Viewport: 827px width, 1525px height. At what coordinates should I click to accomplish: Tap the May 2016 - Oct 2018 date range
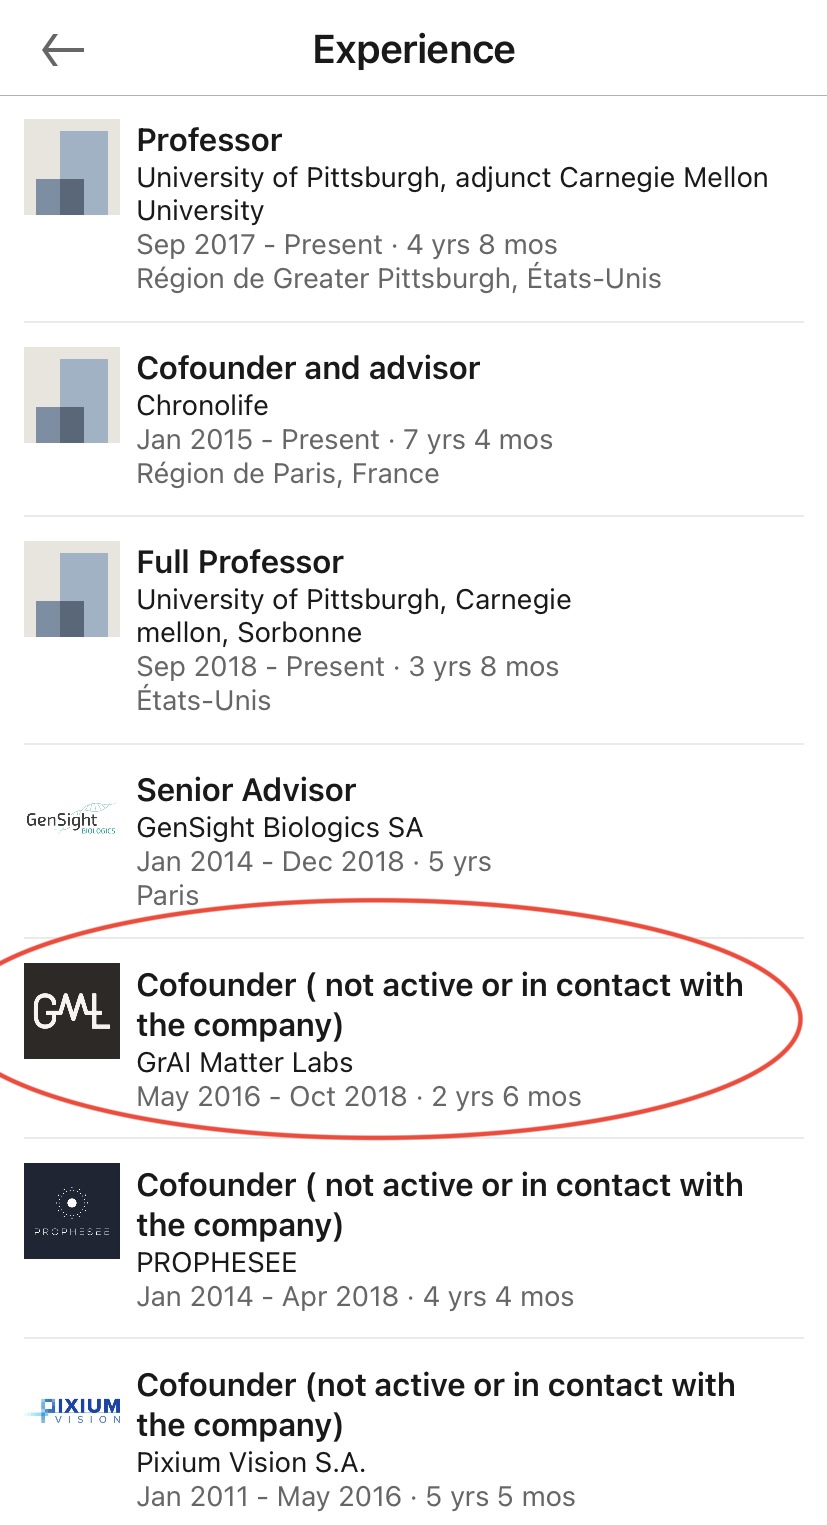click(x=271, y=1096)
